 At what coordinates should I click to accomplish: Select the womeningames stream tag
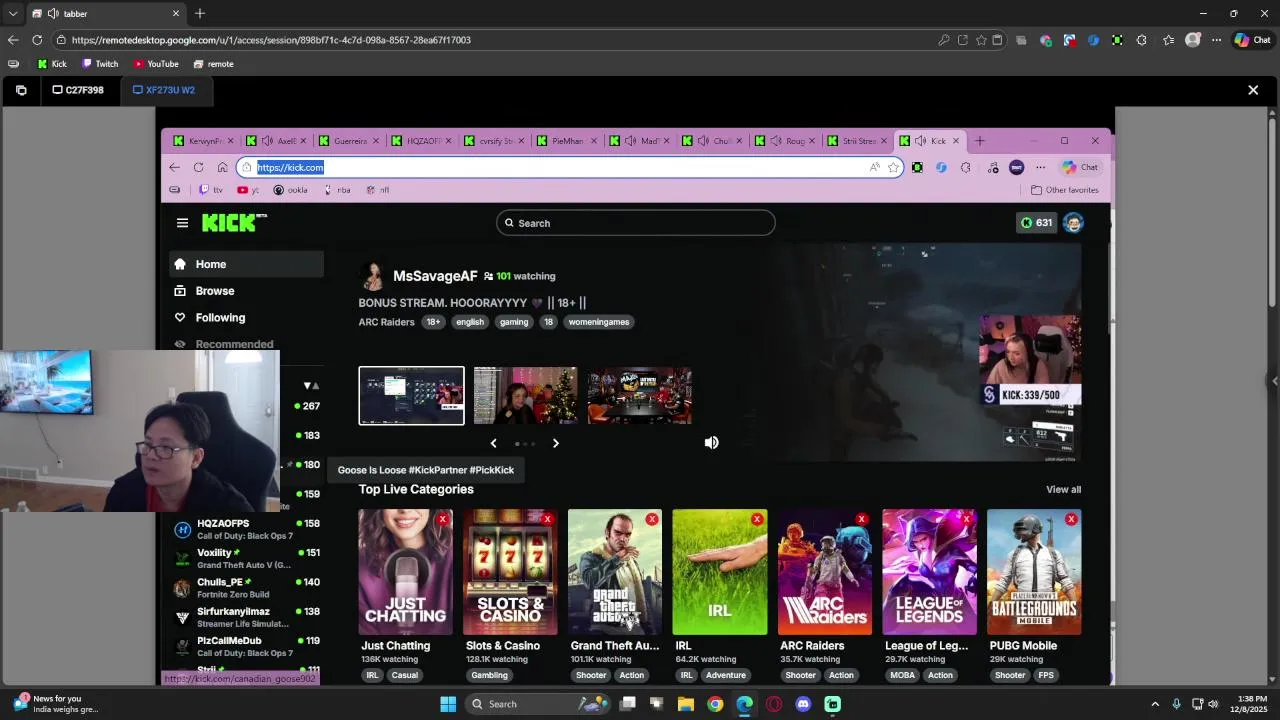[599, 322]
